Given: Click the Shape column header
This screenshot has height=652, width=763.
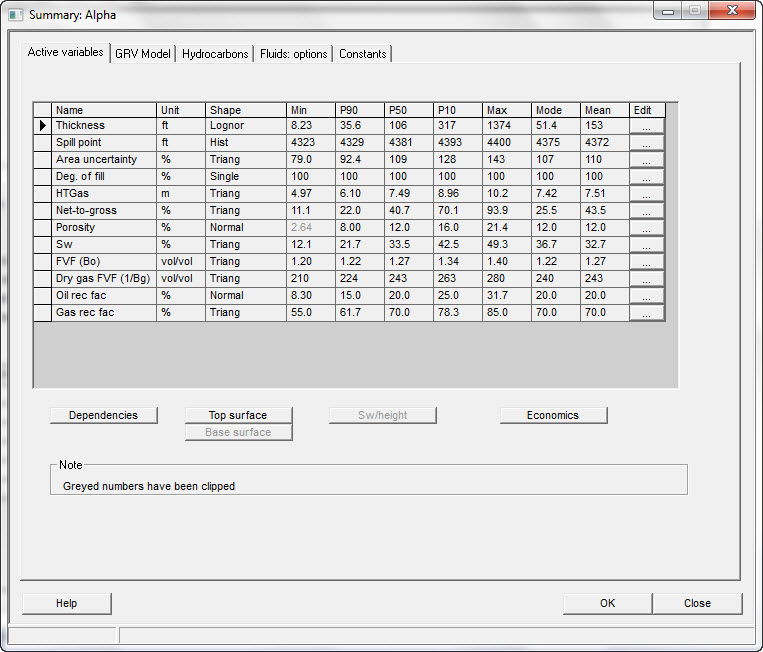Looking at the screenshot, I should click(246, 110).
